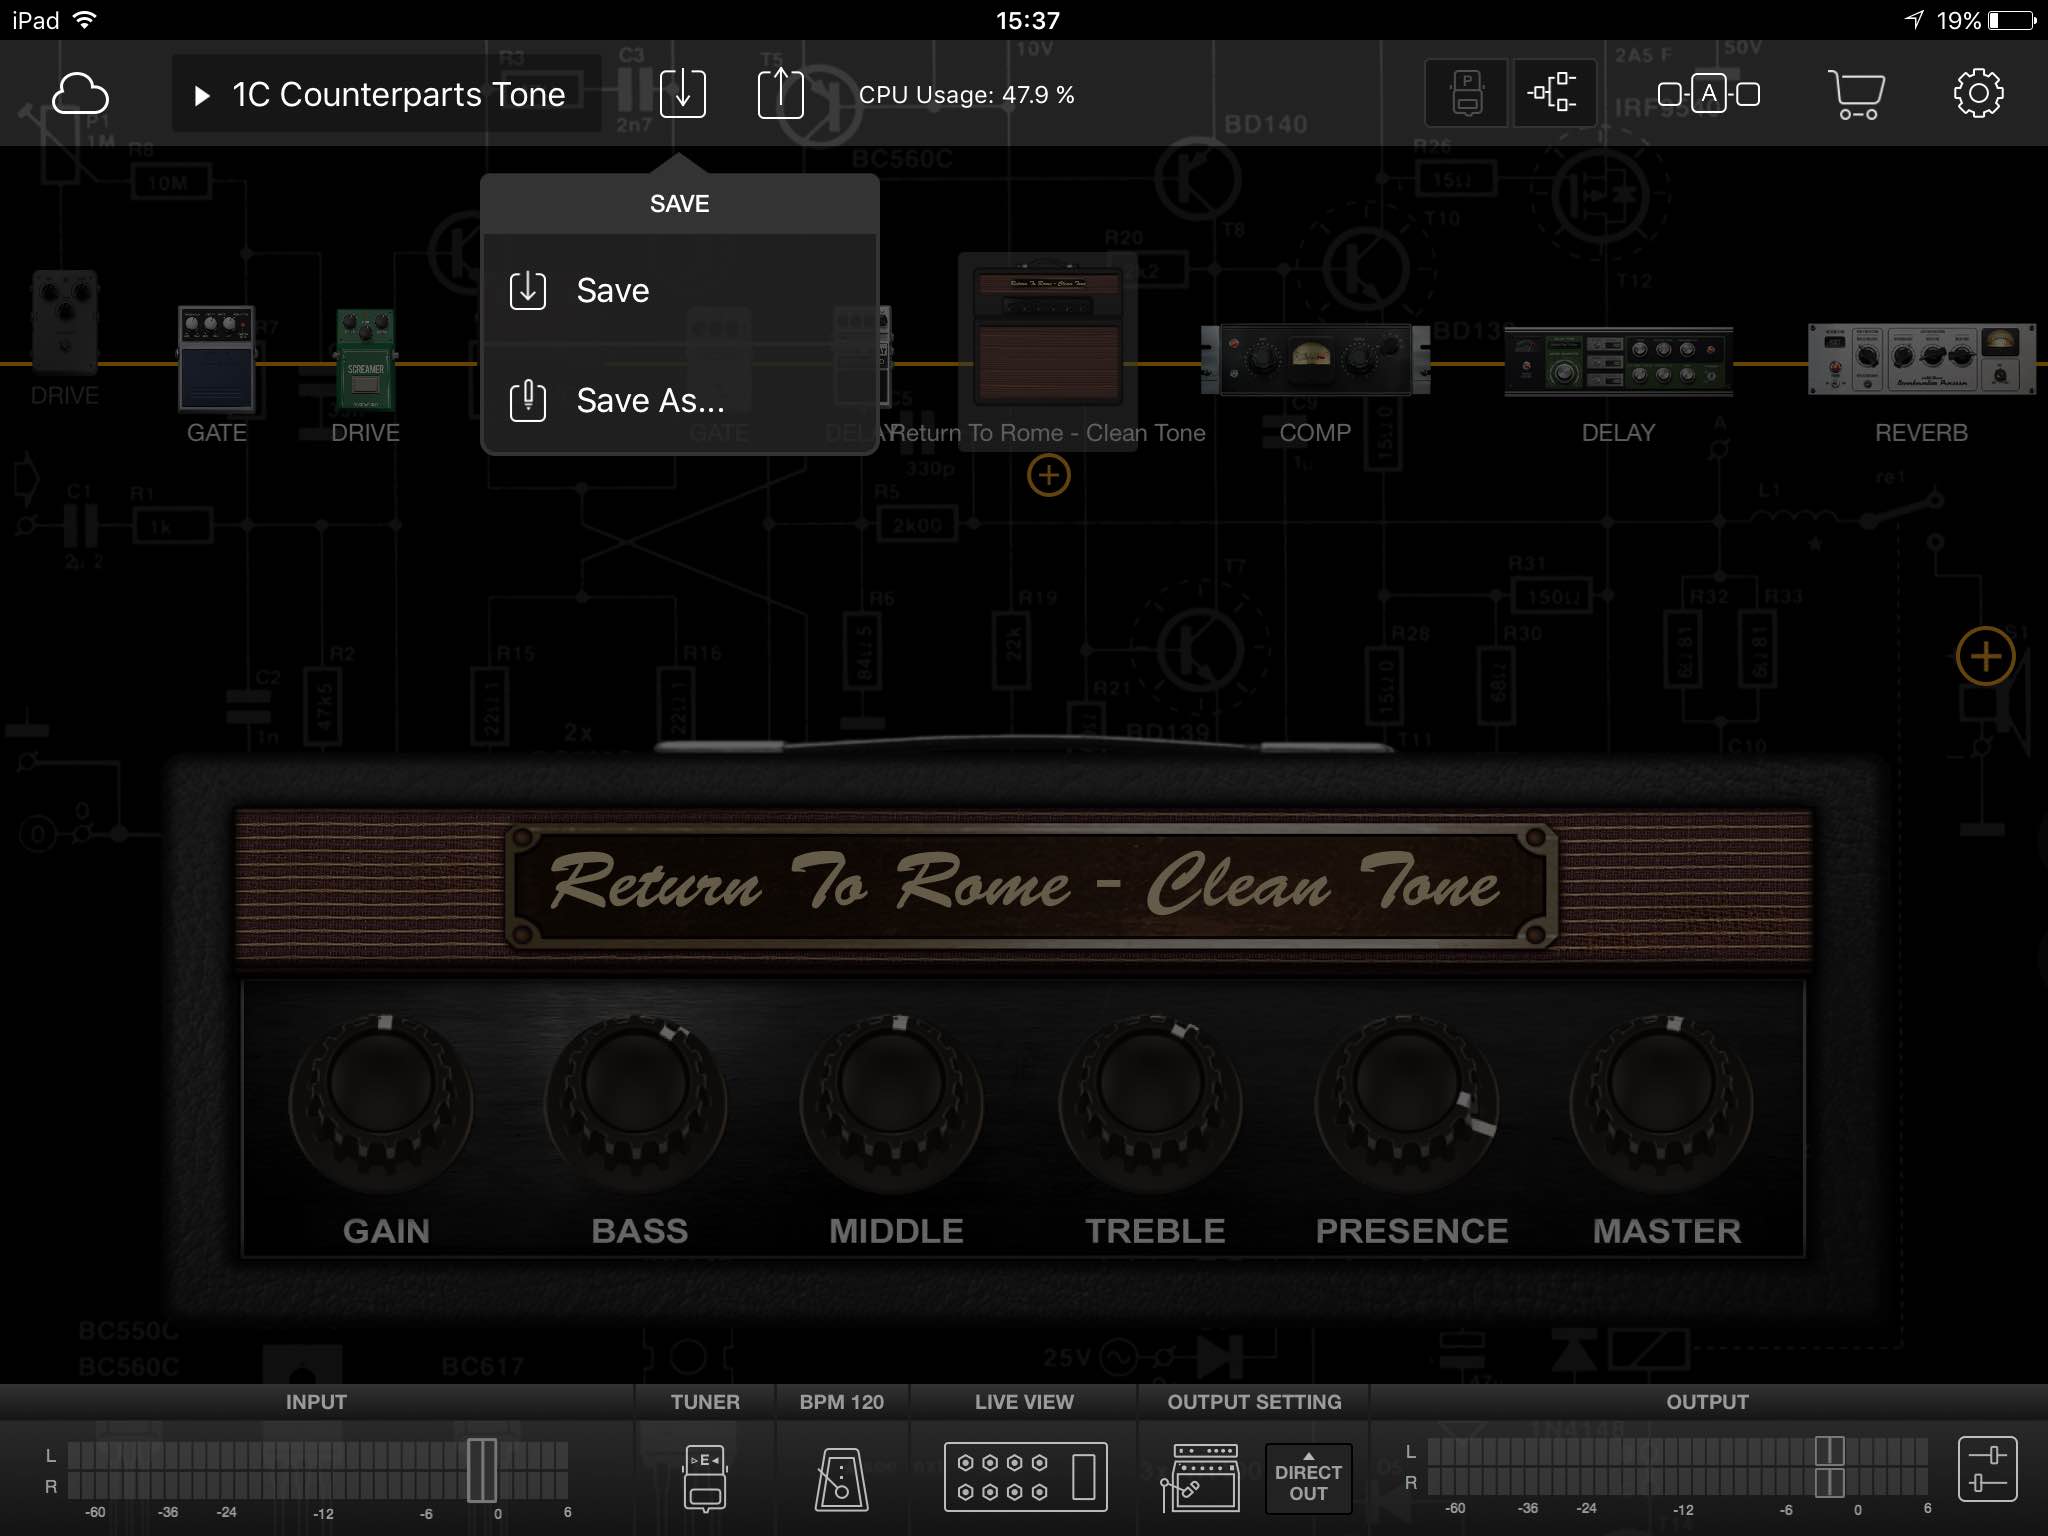Select the first DRIVE pedal in the chain
2048x1536 pixels.
pos(65,322)
